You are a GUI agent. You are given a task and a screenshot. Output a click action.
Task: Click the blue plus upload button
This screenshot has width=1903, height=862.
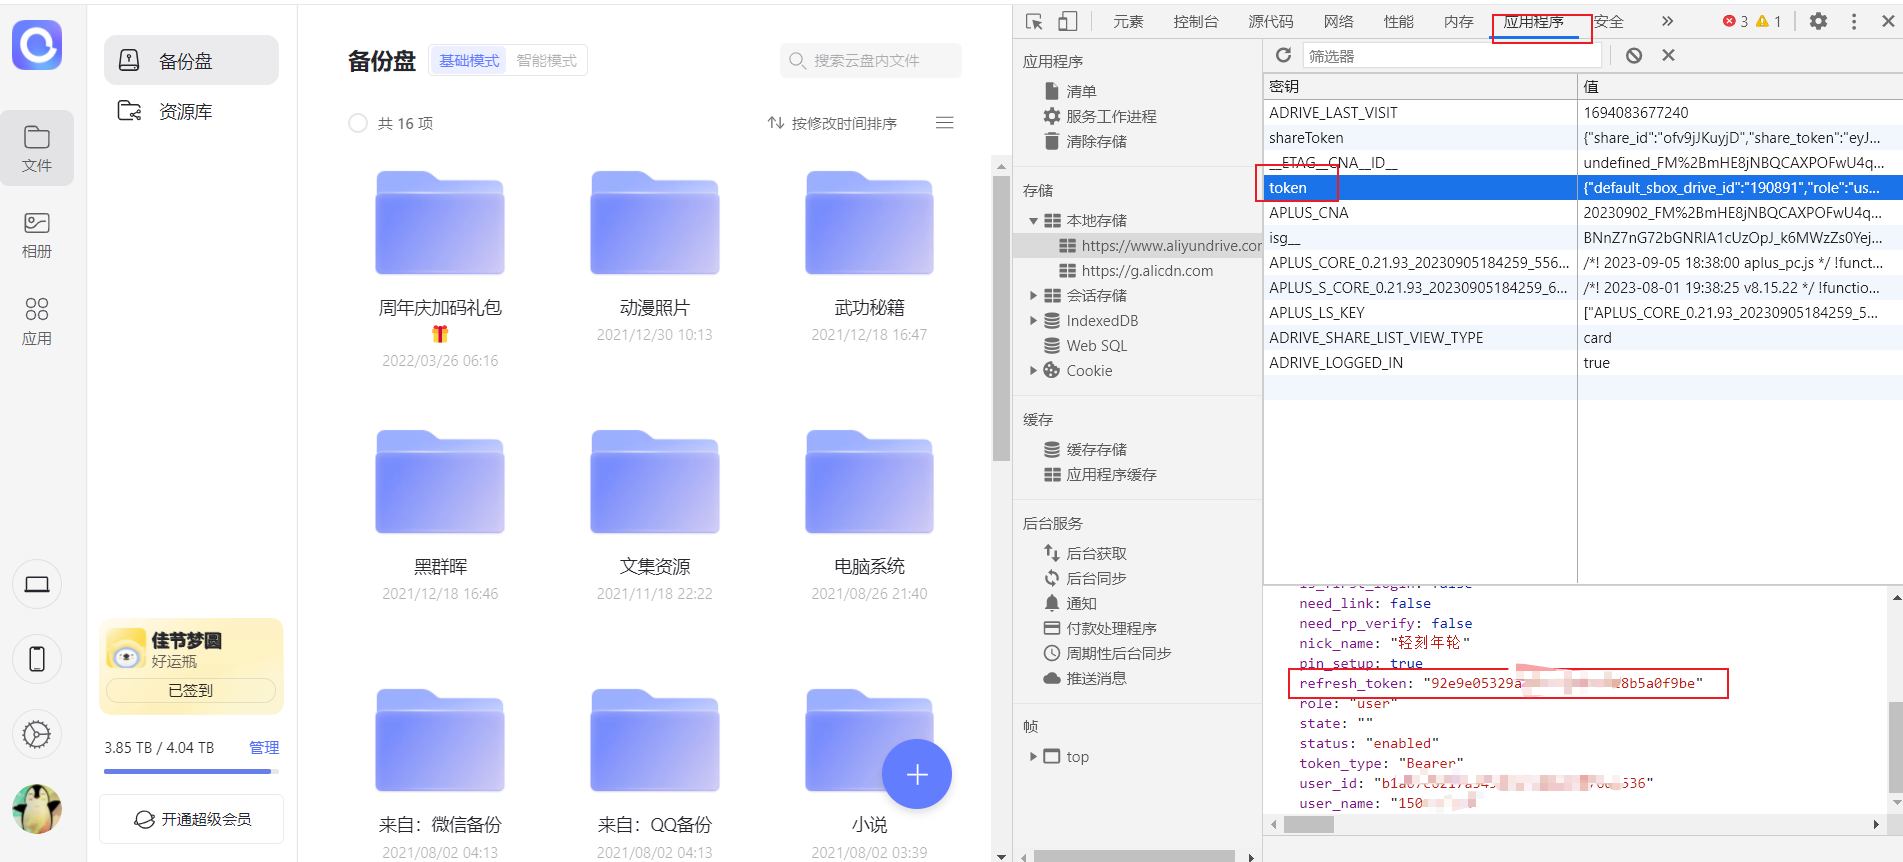pyautogui.click(x=917, y=774)
